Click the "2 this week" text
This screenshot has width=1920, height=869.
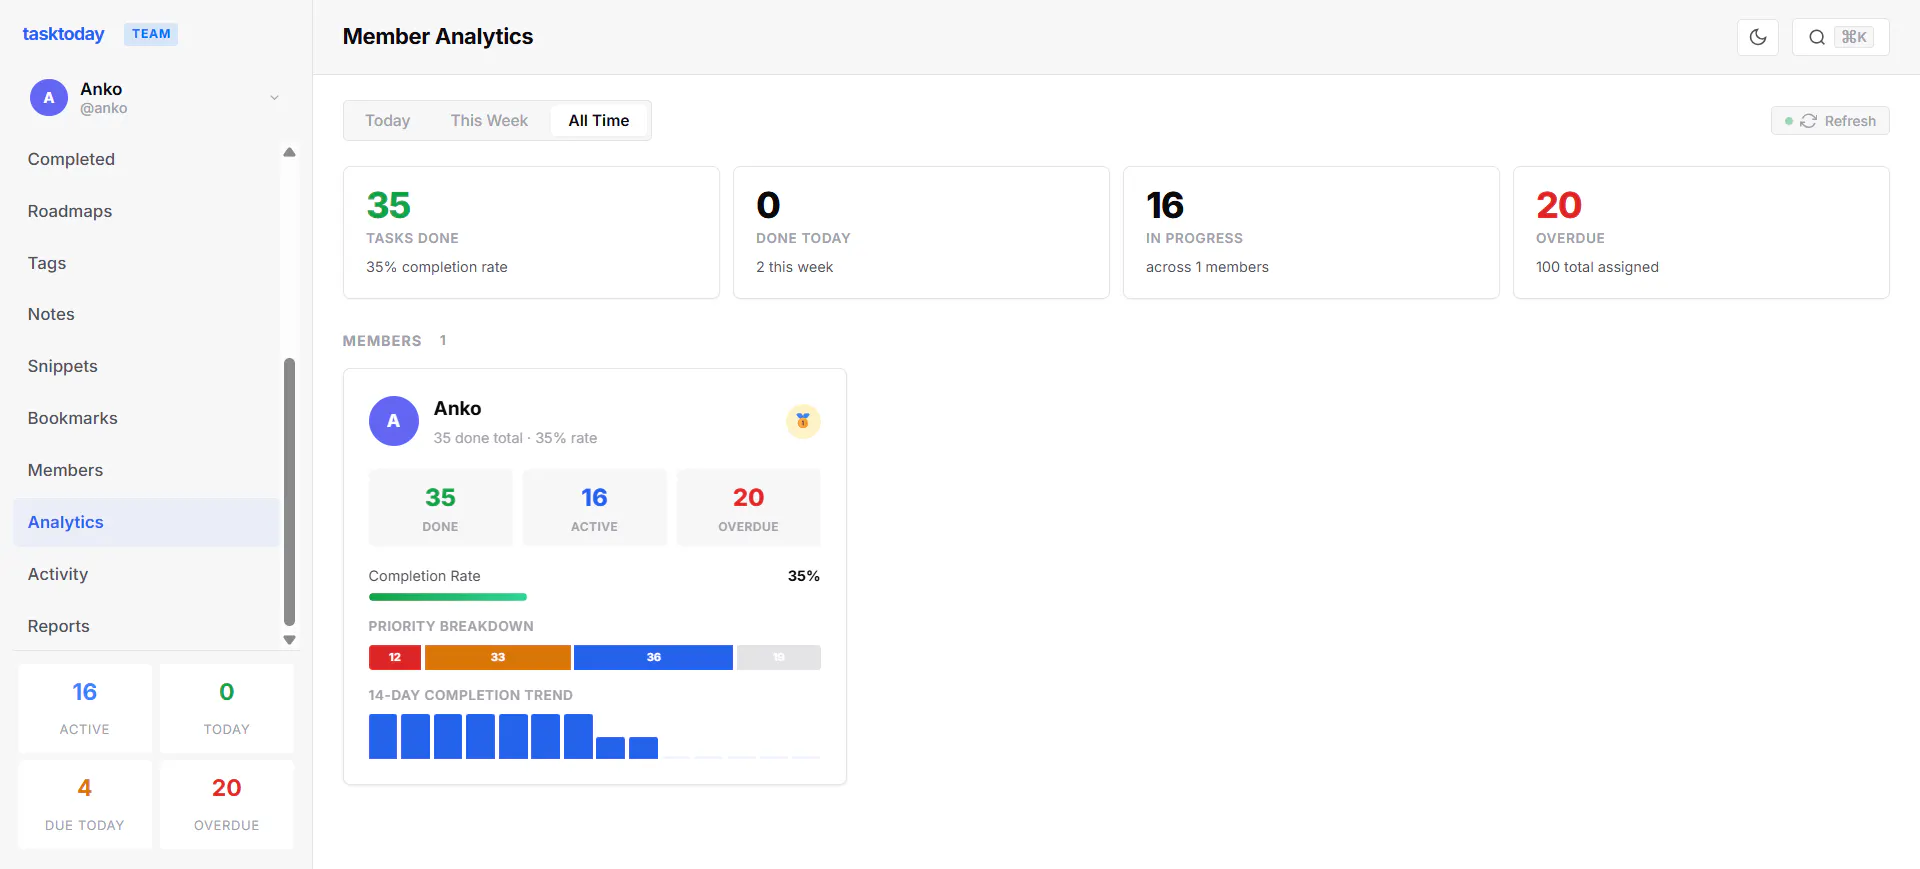pyautogui.click(x=795, y=267)
